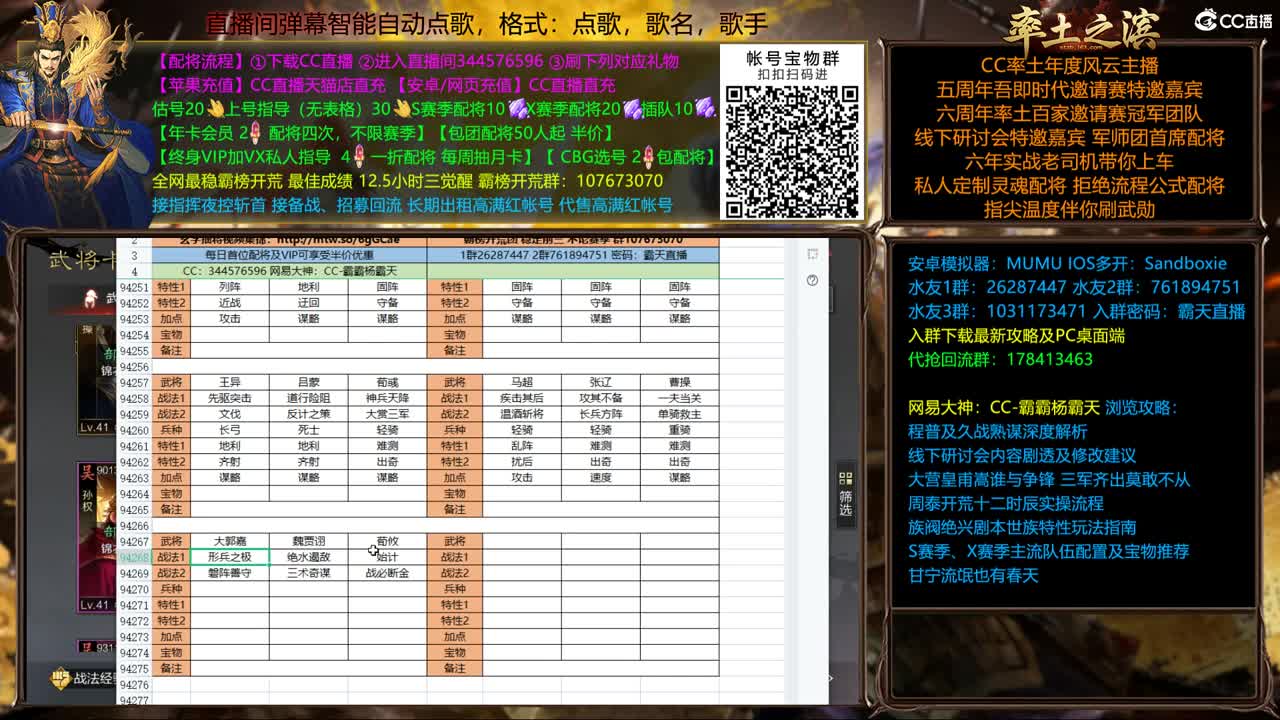This screenshot has width=1280, height=720.
Task: Select green cell CC：344576596 网易大神
Action: click(x=289, y=271)
